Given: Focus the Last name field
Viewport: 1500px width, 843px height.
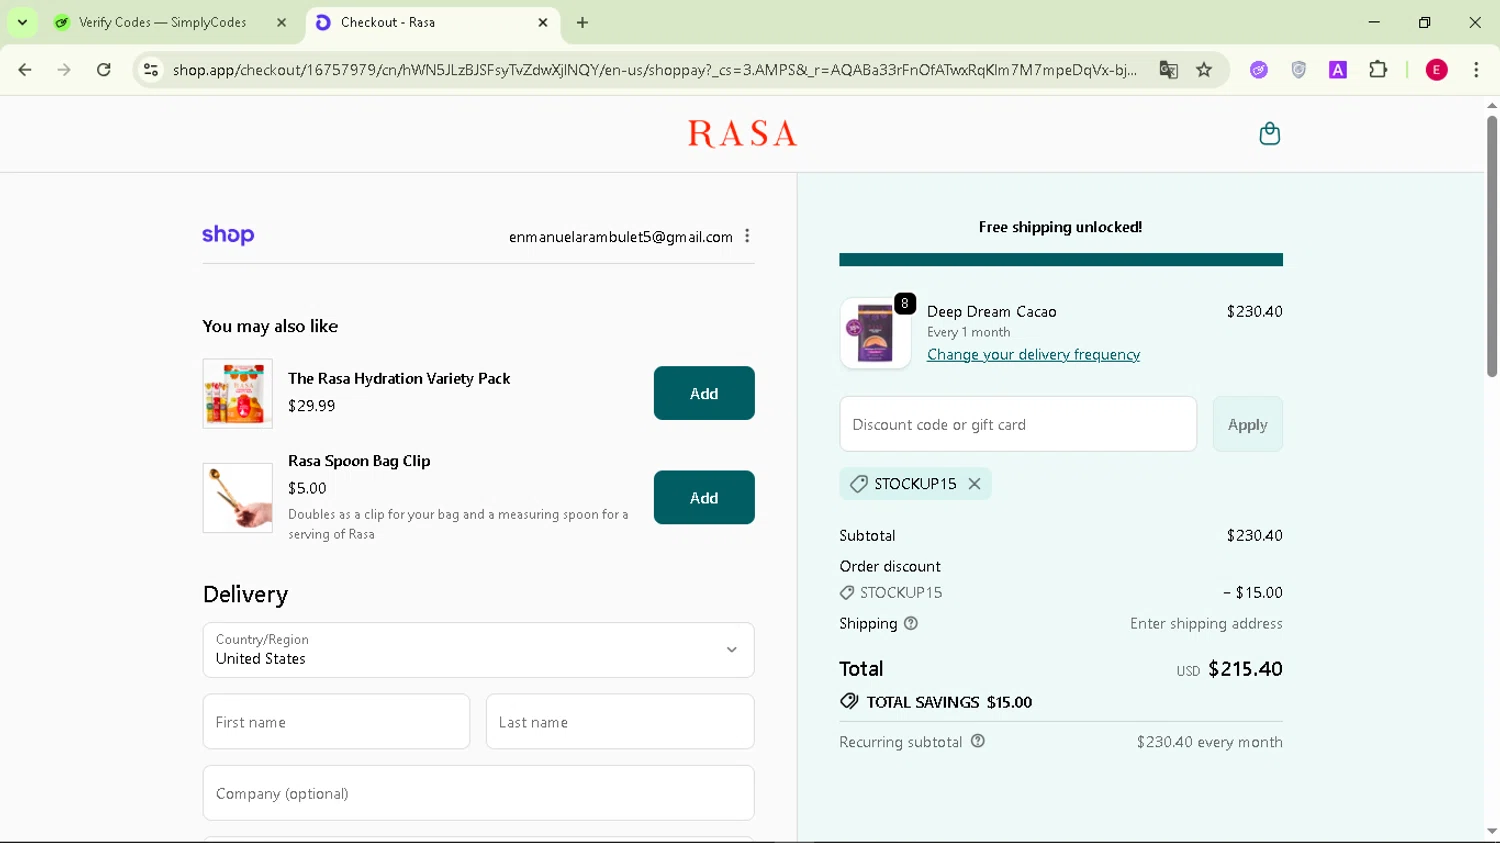Looking at the screenshot, I should pyautogui.click(x=620, y=722).
